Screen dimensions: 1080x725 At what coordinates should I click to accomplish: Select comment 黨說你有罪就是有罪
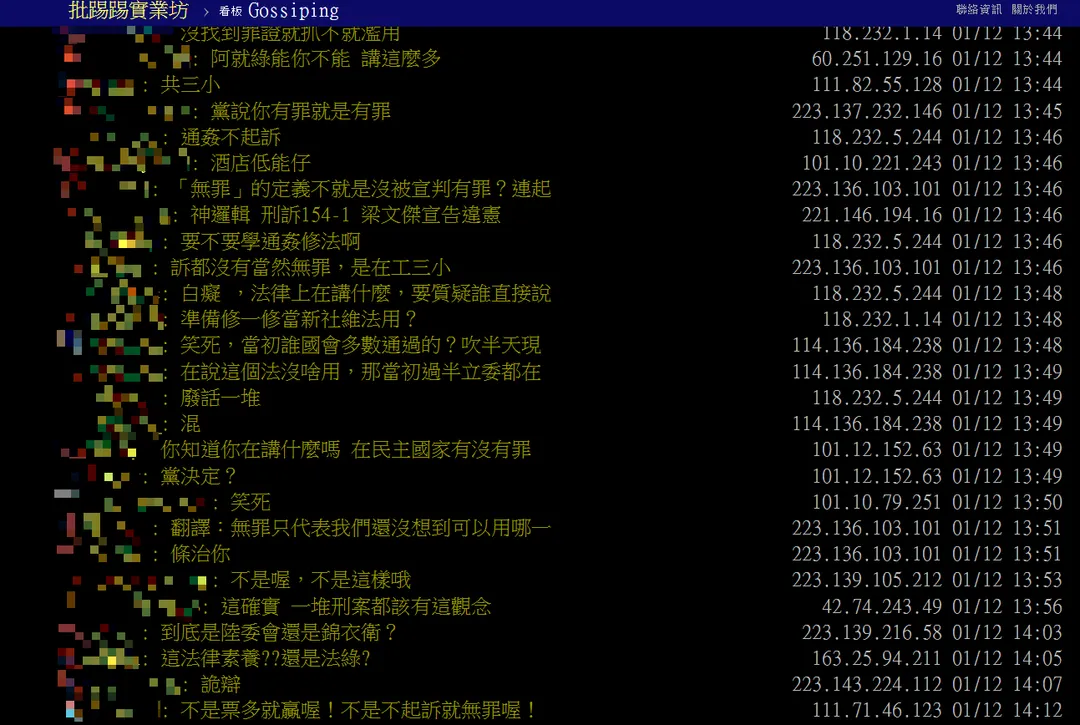(x=300, y=112)
